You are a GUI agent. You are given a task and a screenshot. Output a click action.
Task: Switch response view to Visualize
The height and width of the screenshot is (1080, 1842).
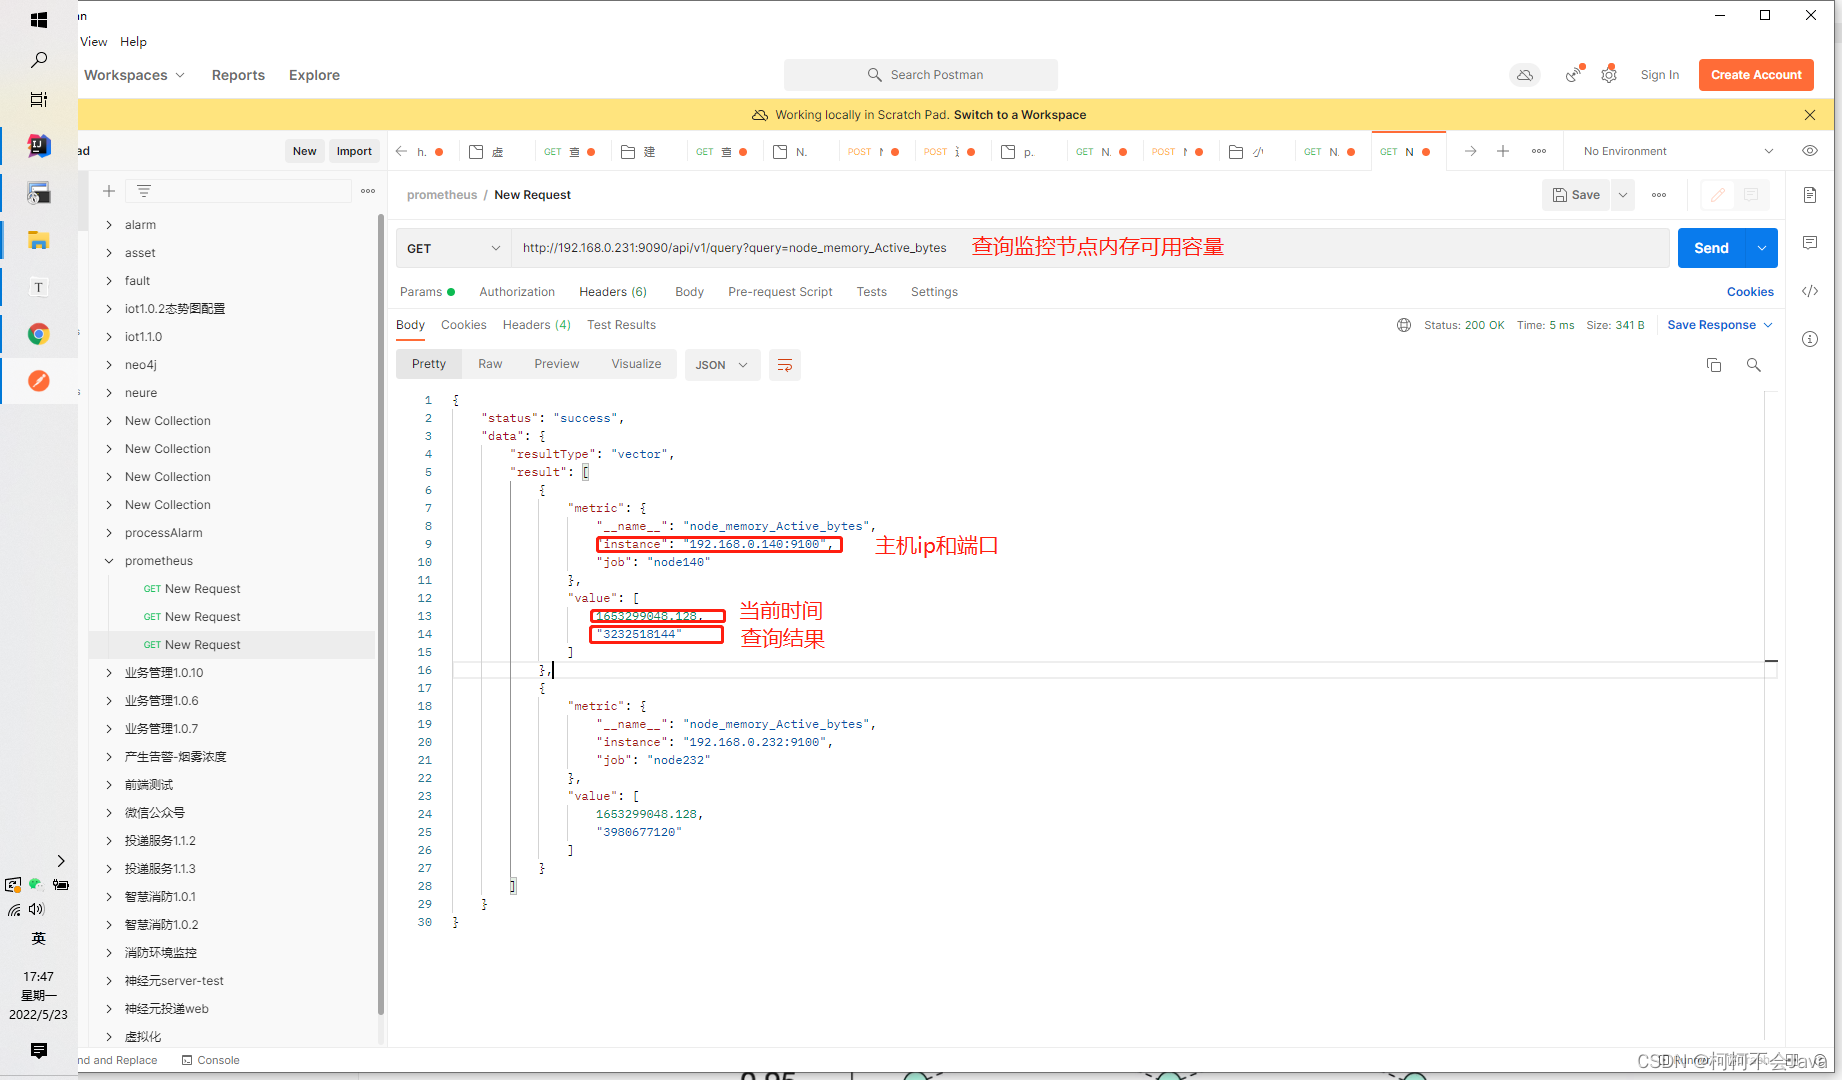tap(636, 364)
